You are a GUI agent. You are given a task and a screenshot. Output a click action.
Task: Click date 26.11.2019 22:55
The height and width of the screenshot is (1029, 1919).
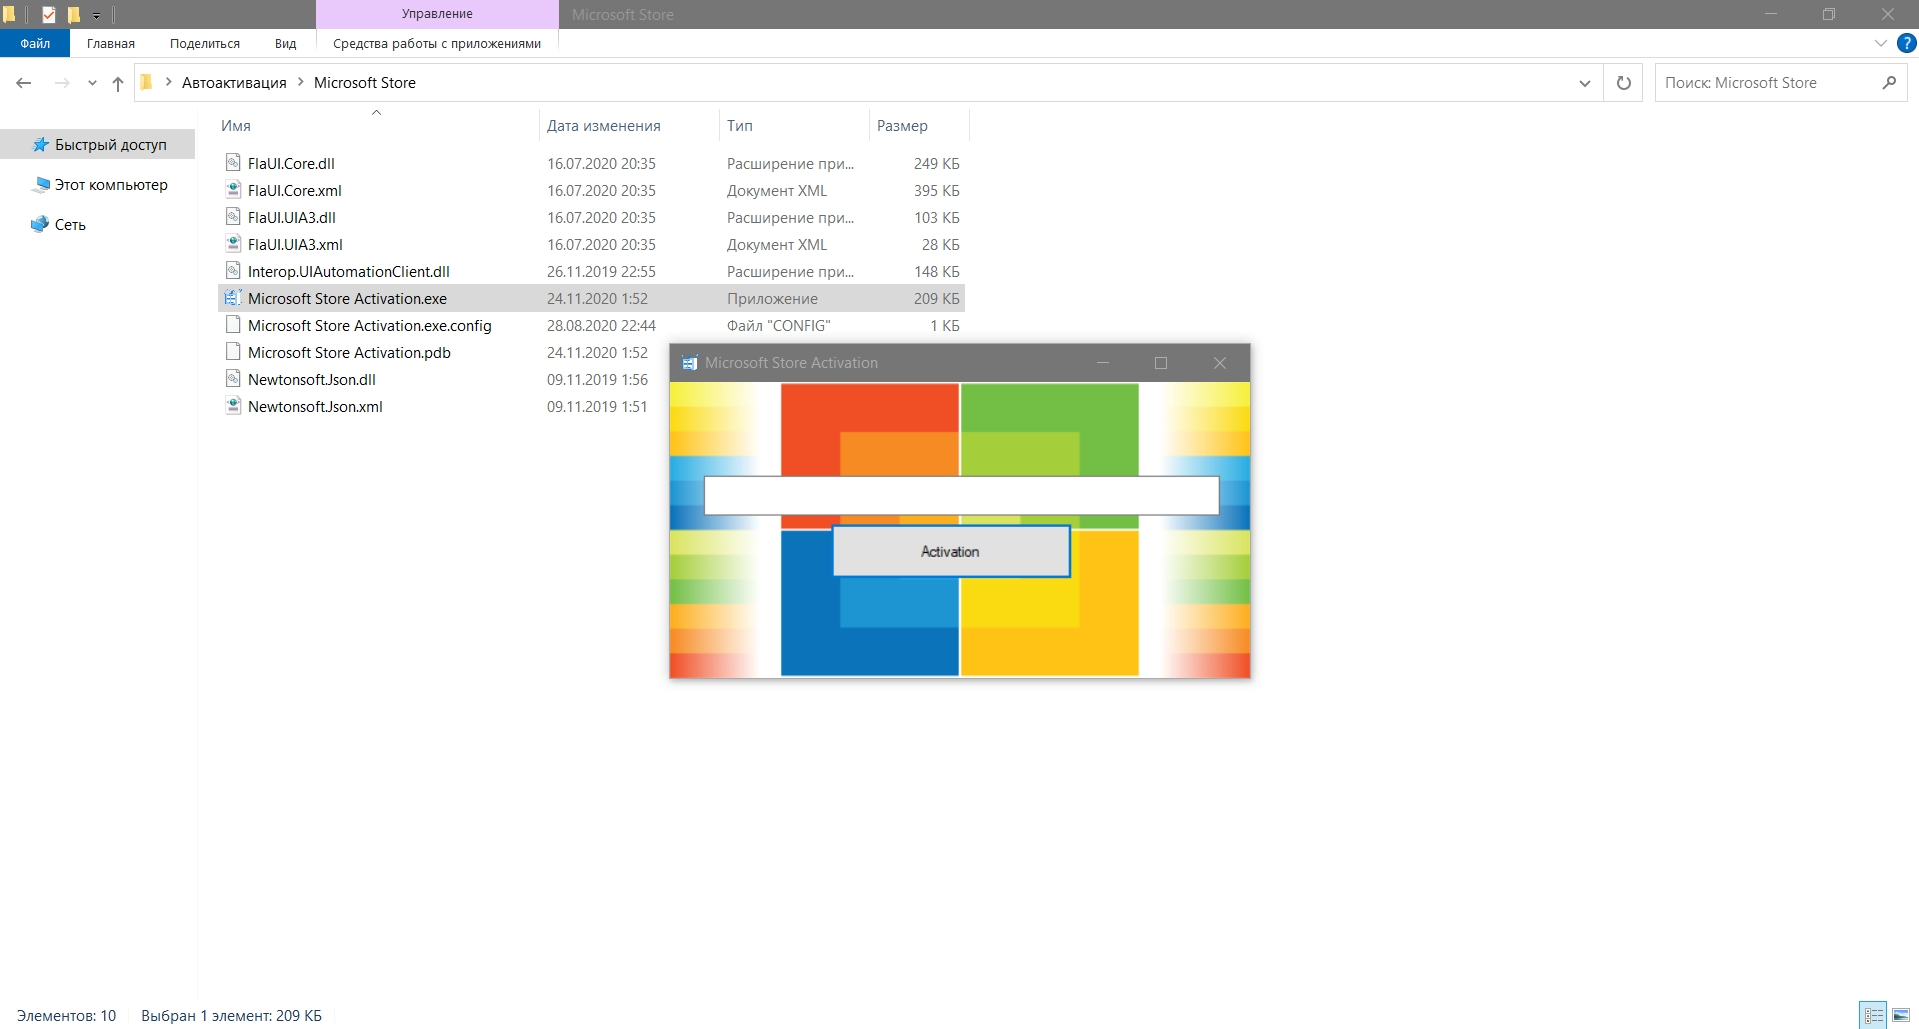601,271
